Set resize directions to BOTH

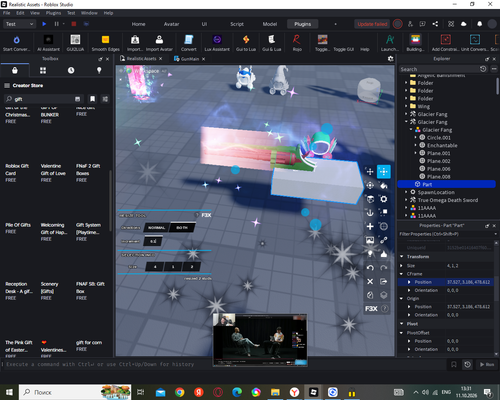[182, 228]
